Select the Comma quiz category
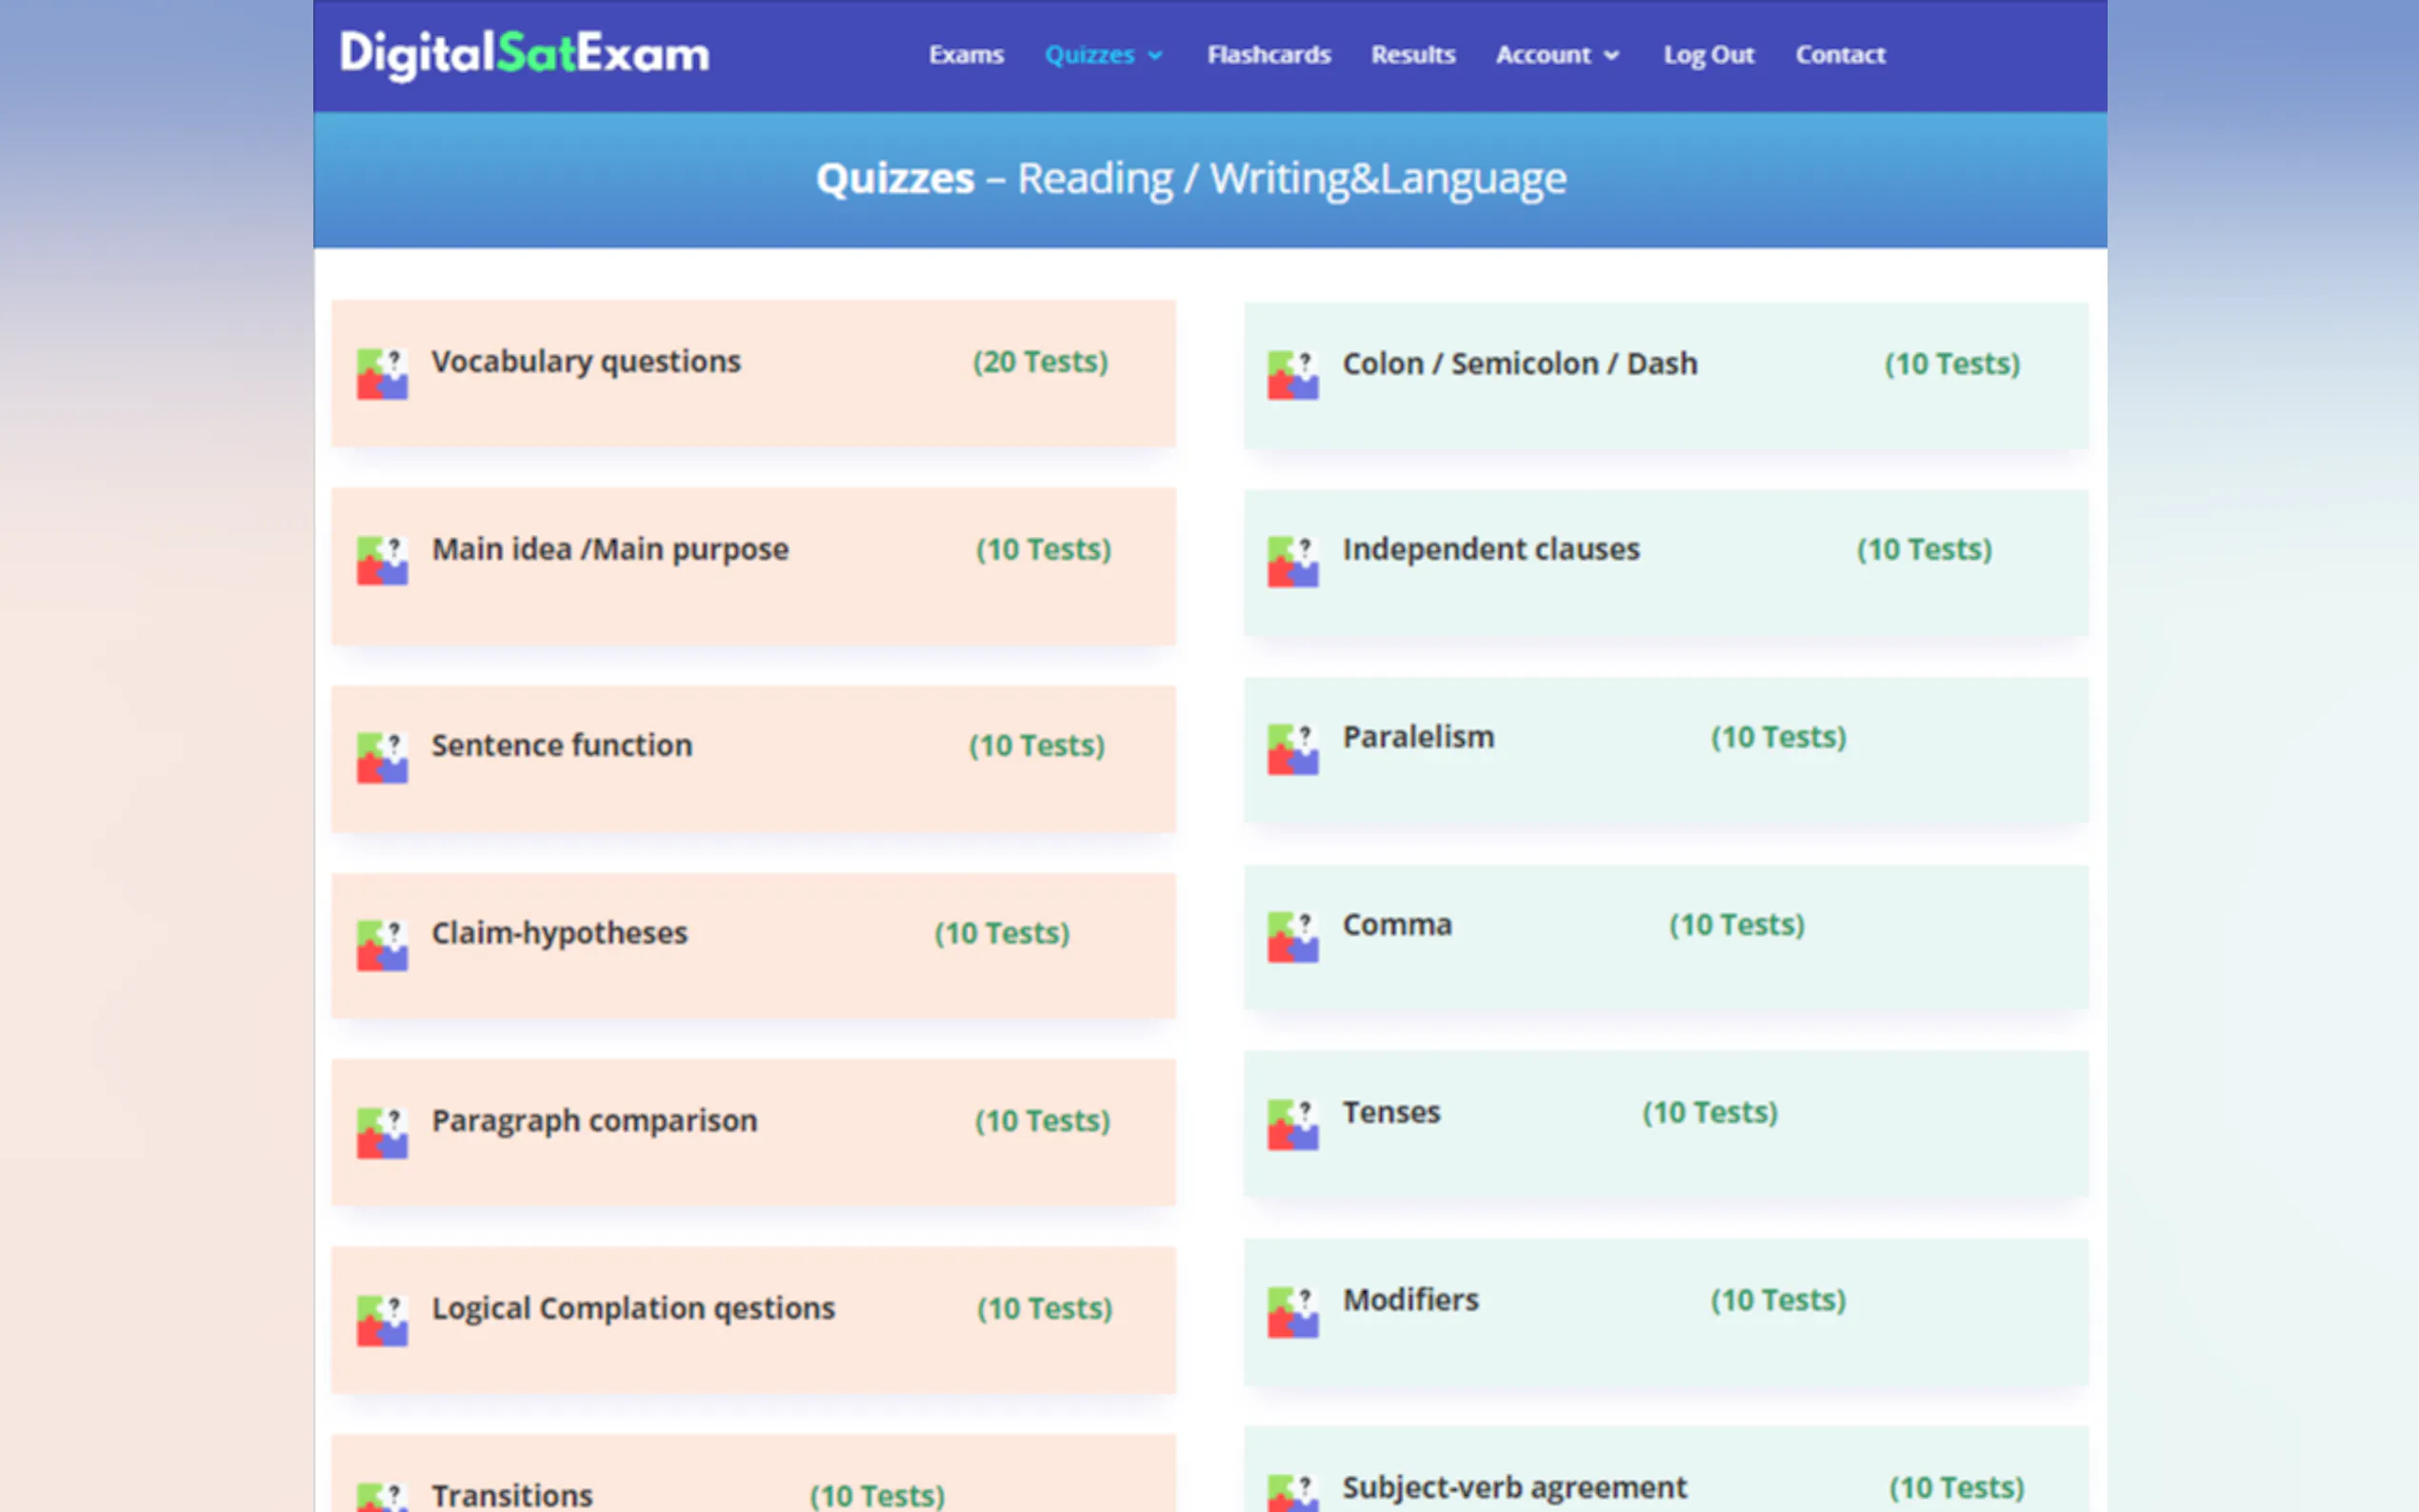Image resolution: width=2419 pixels, height=1512 pixels. tap(1396, 924)
